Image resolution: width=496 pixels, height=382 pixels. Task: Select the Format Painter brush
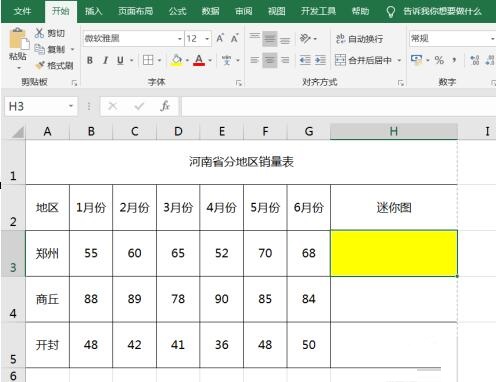click(x=40, y=65)
